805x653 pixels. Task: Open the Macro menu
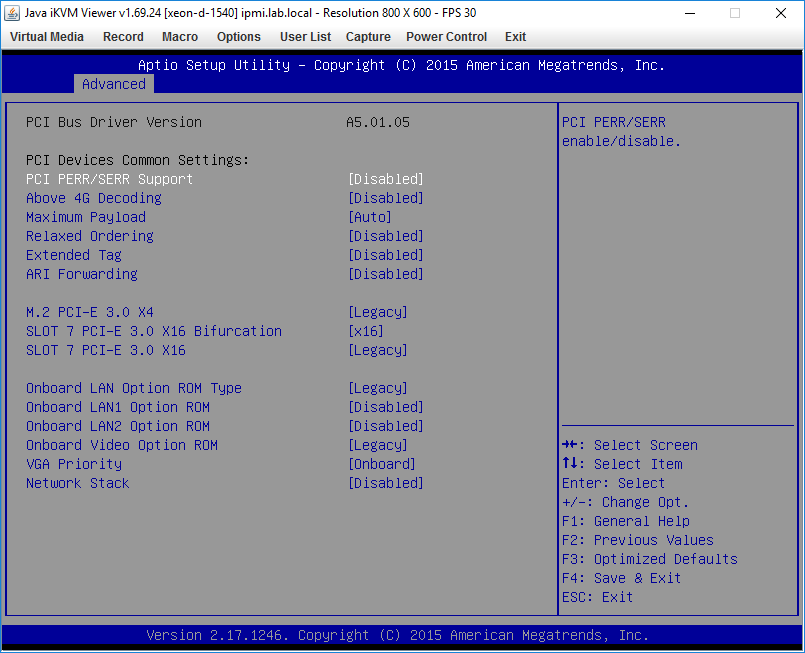click(x=180, y=37)
